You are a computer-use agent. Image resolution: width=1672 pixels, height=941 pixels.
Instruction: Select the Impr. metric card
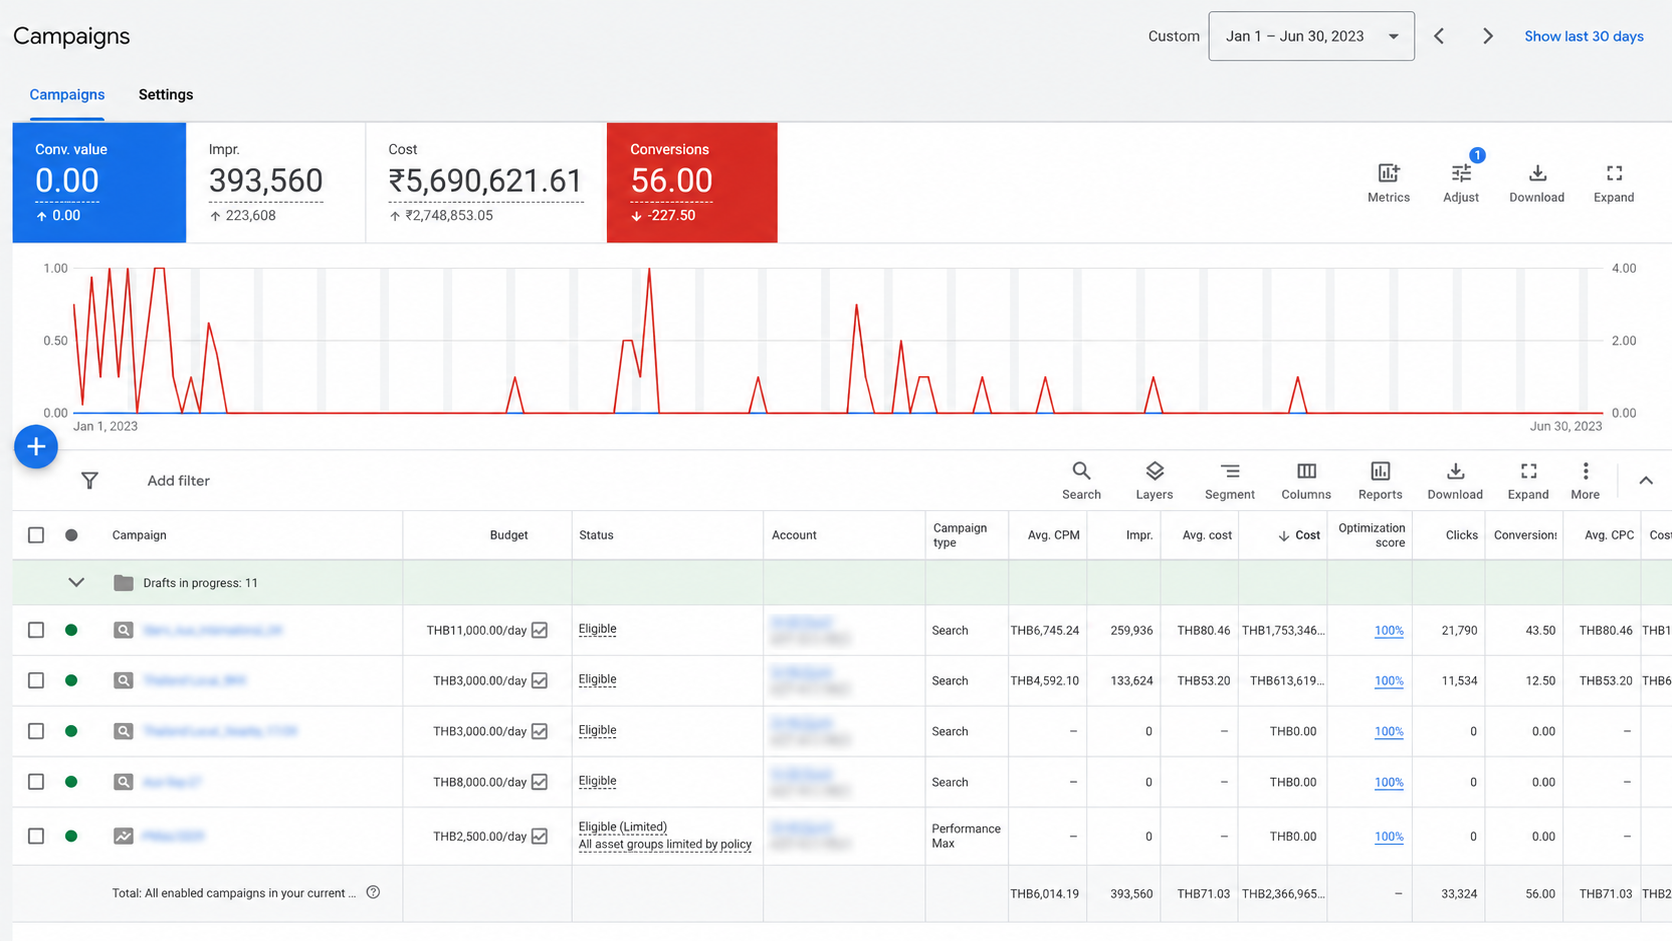pyautogui.click(x=276, y=183)
